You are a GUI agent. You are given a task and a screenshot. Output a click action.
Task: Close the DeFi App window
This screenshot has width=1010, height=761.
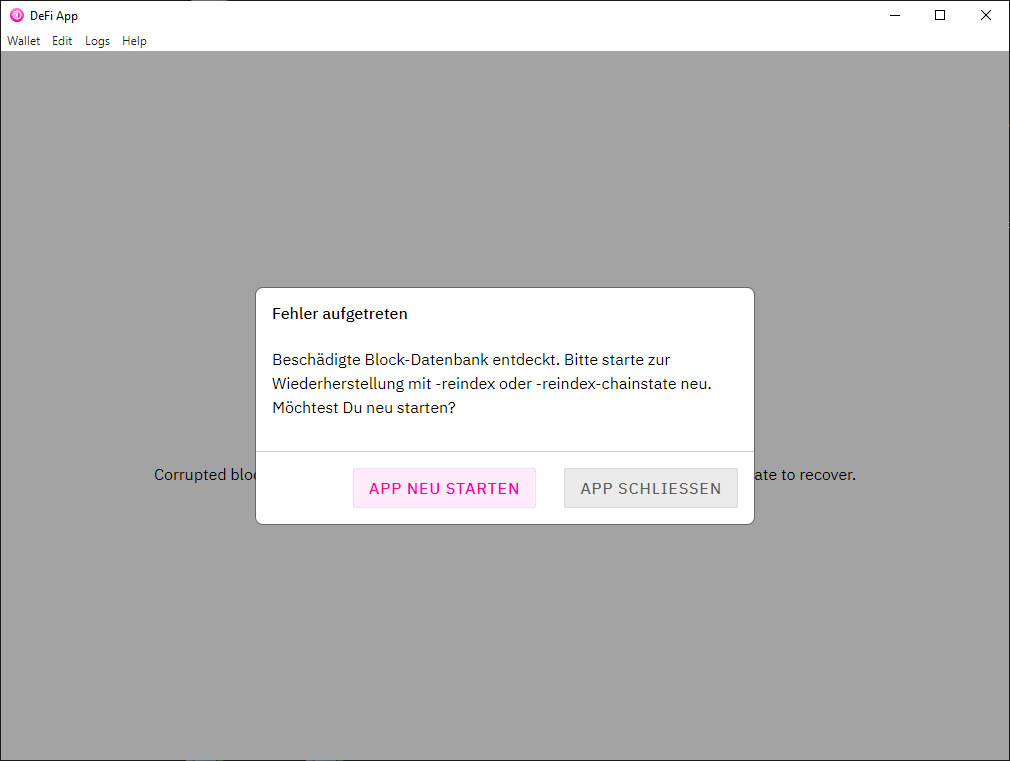[986, 15]
